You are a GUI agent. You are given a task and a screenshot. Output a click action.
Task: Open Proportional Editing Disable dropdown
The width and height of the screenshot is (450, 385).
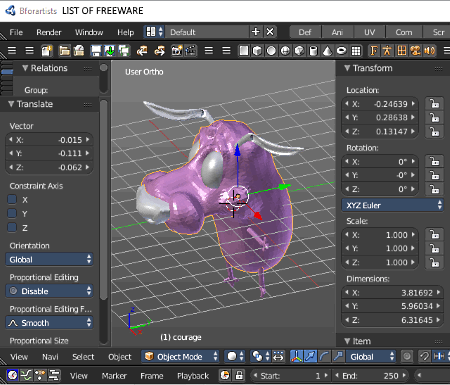click(x=49, y=291)
